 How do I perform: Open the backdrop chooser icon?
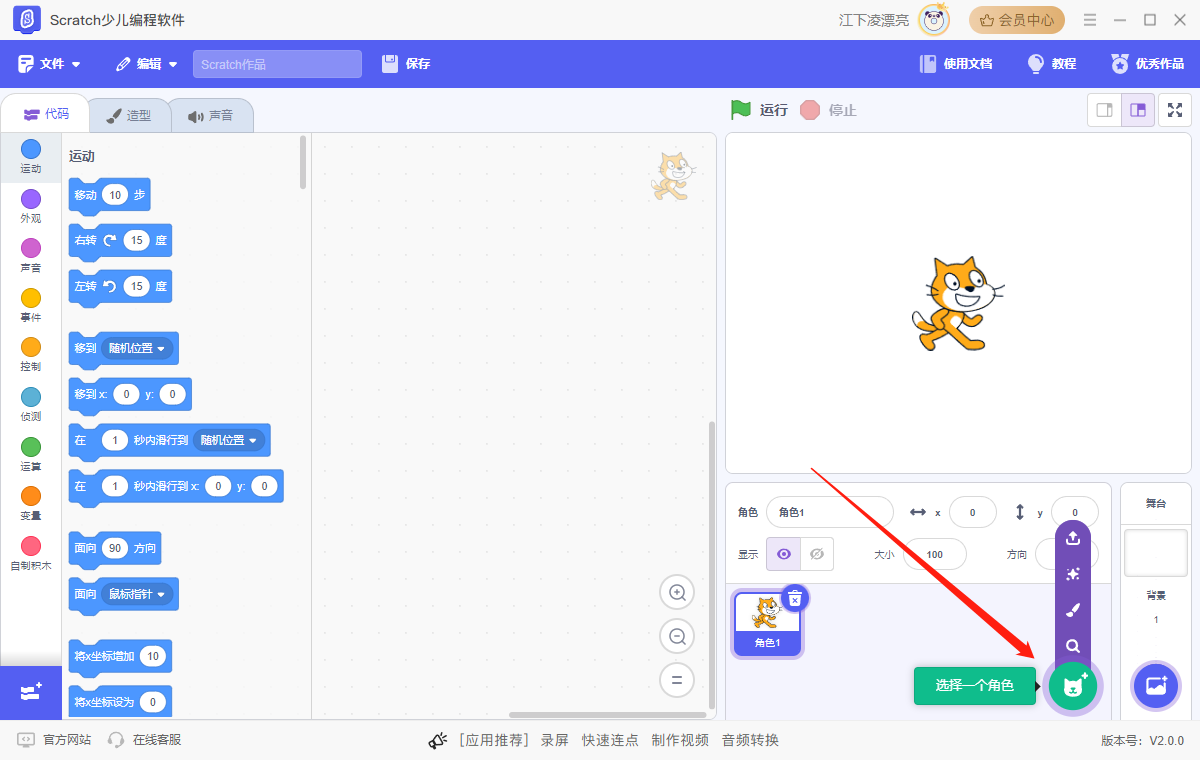[1156, 686]
